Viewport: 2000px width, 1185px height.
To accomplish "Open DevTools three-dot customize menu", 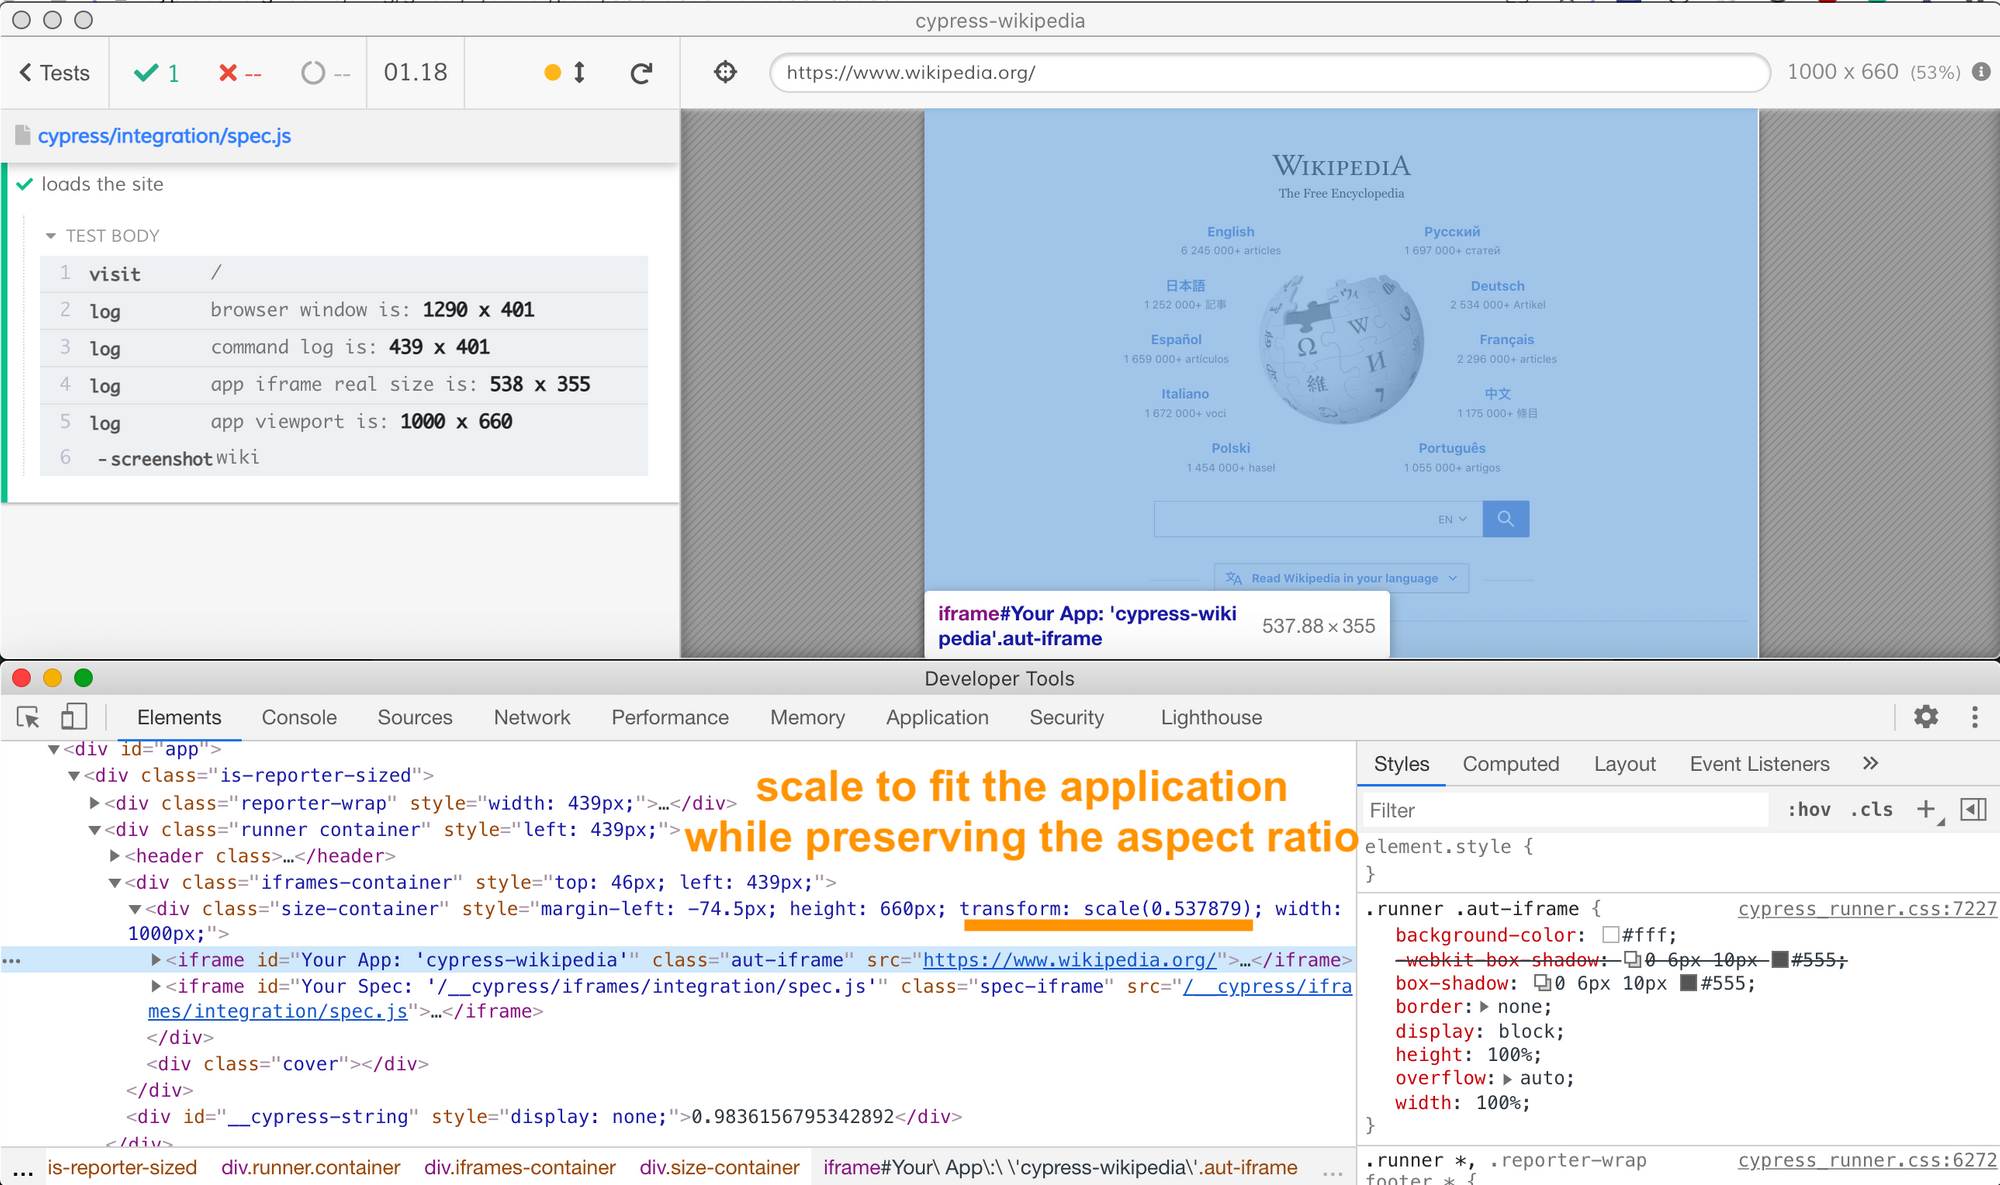I will pyautogui.click(x=1974, y=716).
